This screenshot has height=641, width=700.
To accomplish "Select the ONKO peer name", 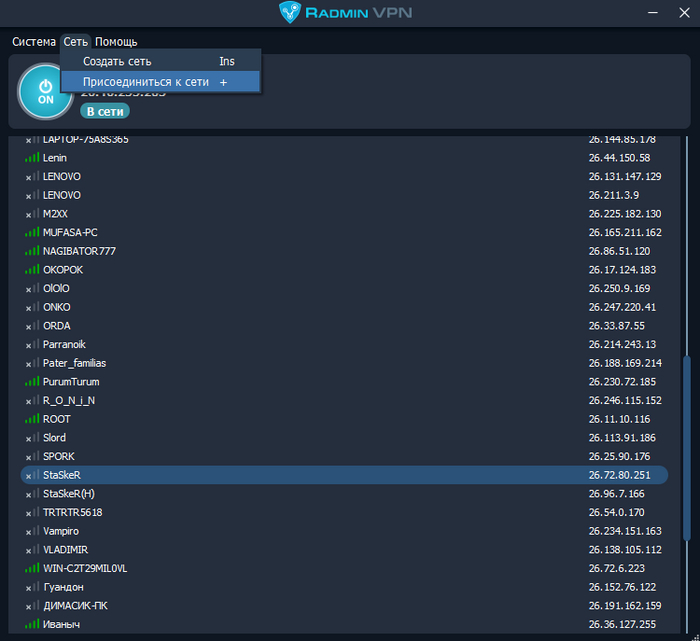I will [x=57, y=307].
